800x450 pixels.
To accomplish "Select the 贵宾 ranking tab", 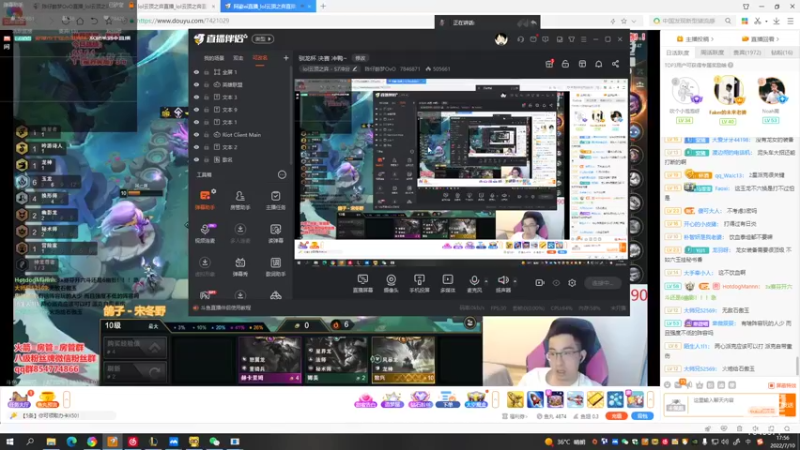I will click(747, 53).
